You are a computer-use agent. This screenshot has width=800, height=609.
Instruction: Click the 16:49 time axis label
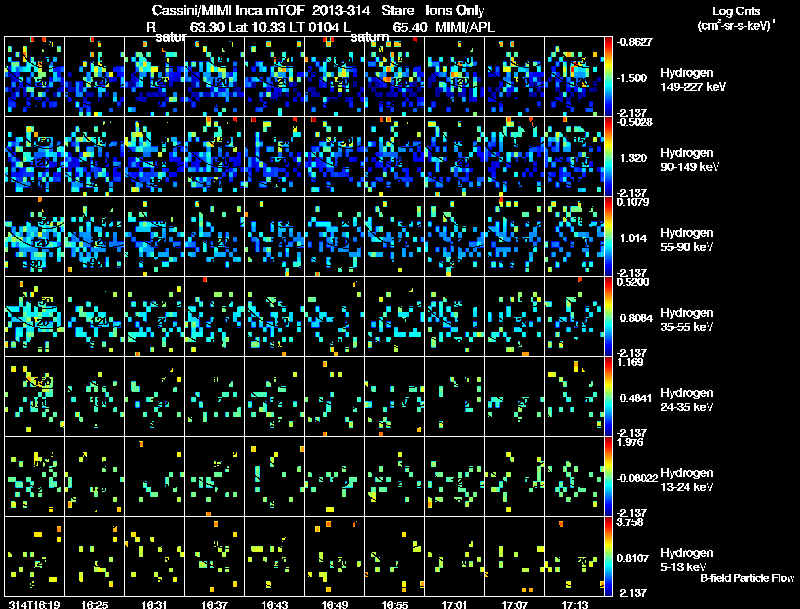tap(335, 604)
